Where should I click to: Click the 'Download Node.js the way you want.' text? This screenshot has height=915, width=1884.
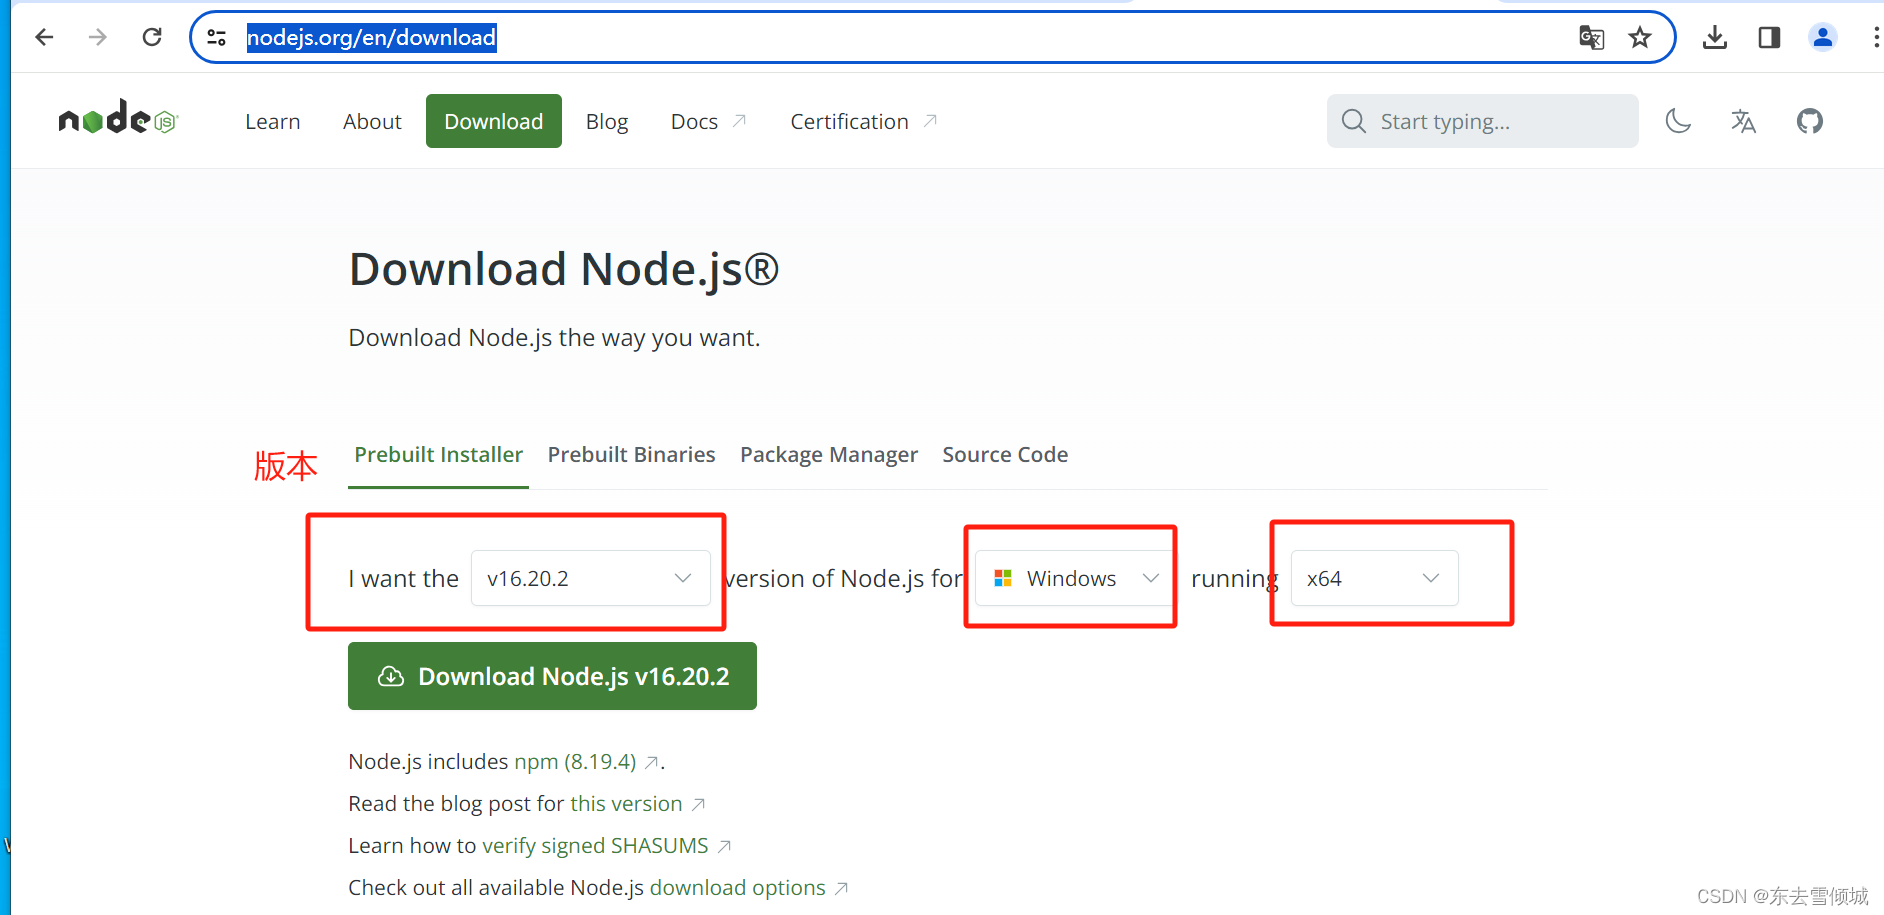coord(554,338)
